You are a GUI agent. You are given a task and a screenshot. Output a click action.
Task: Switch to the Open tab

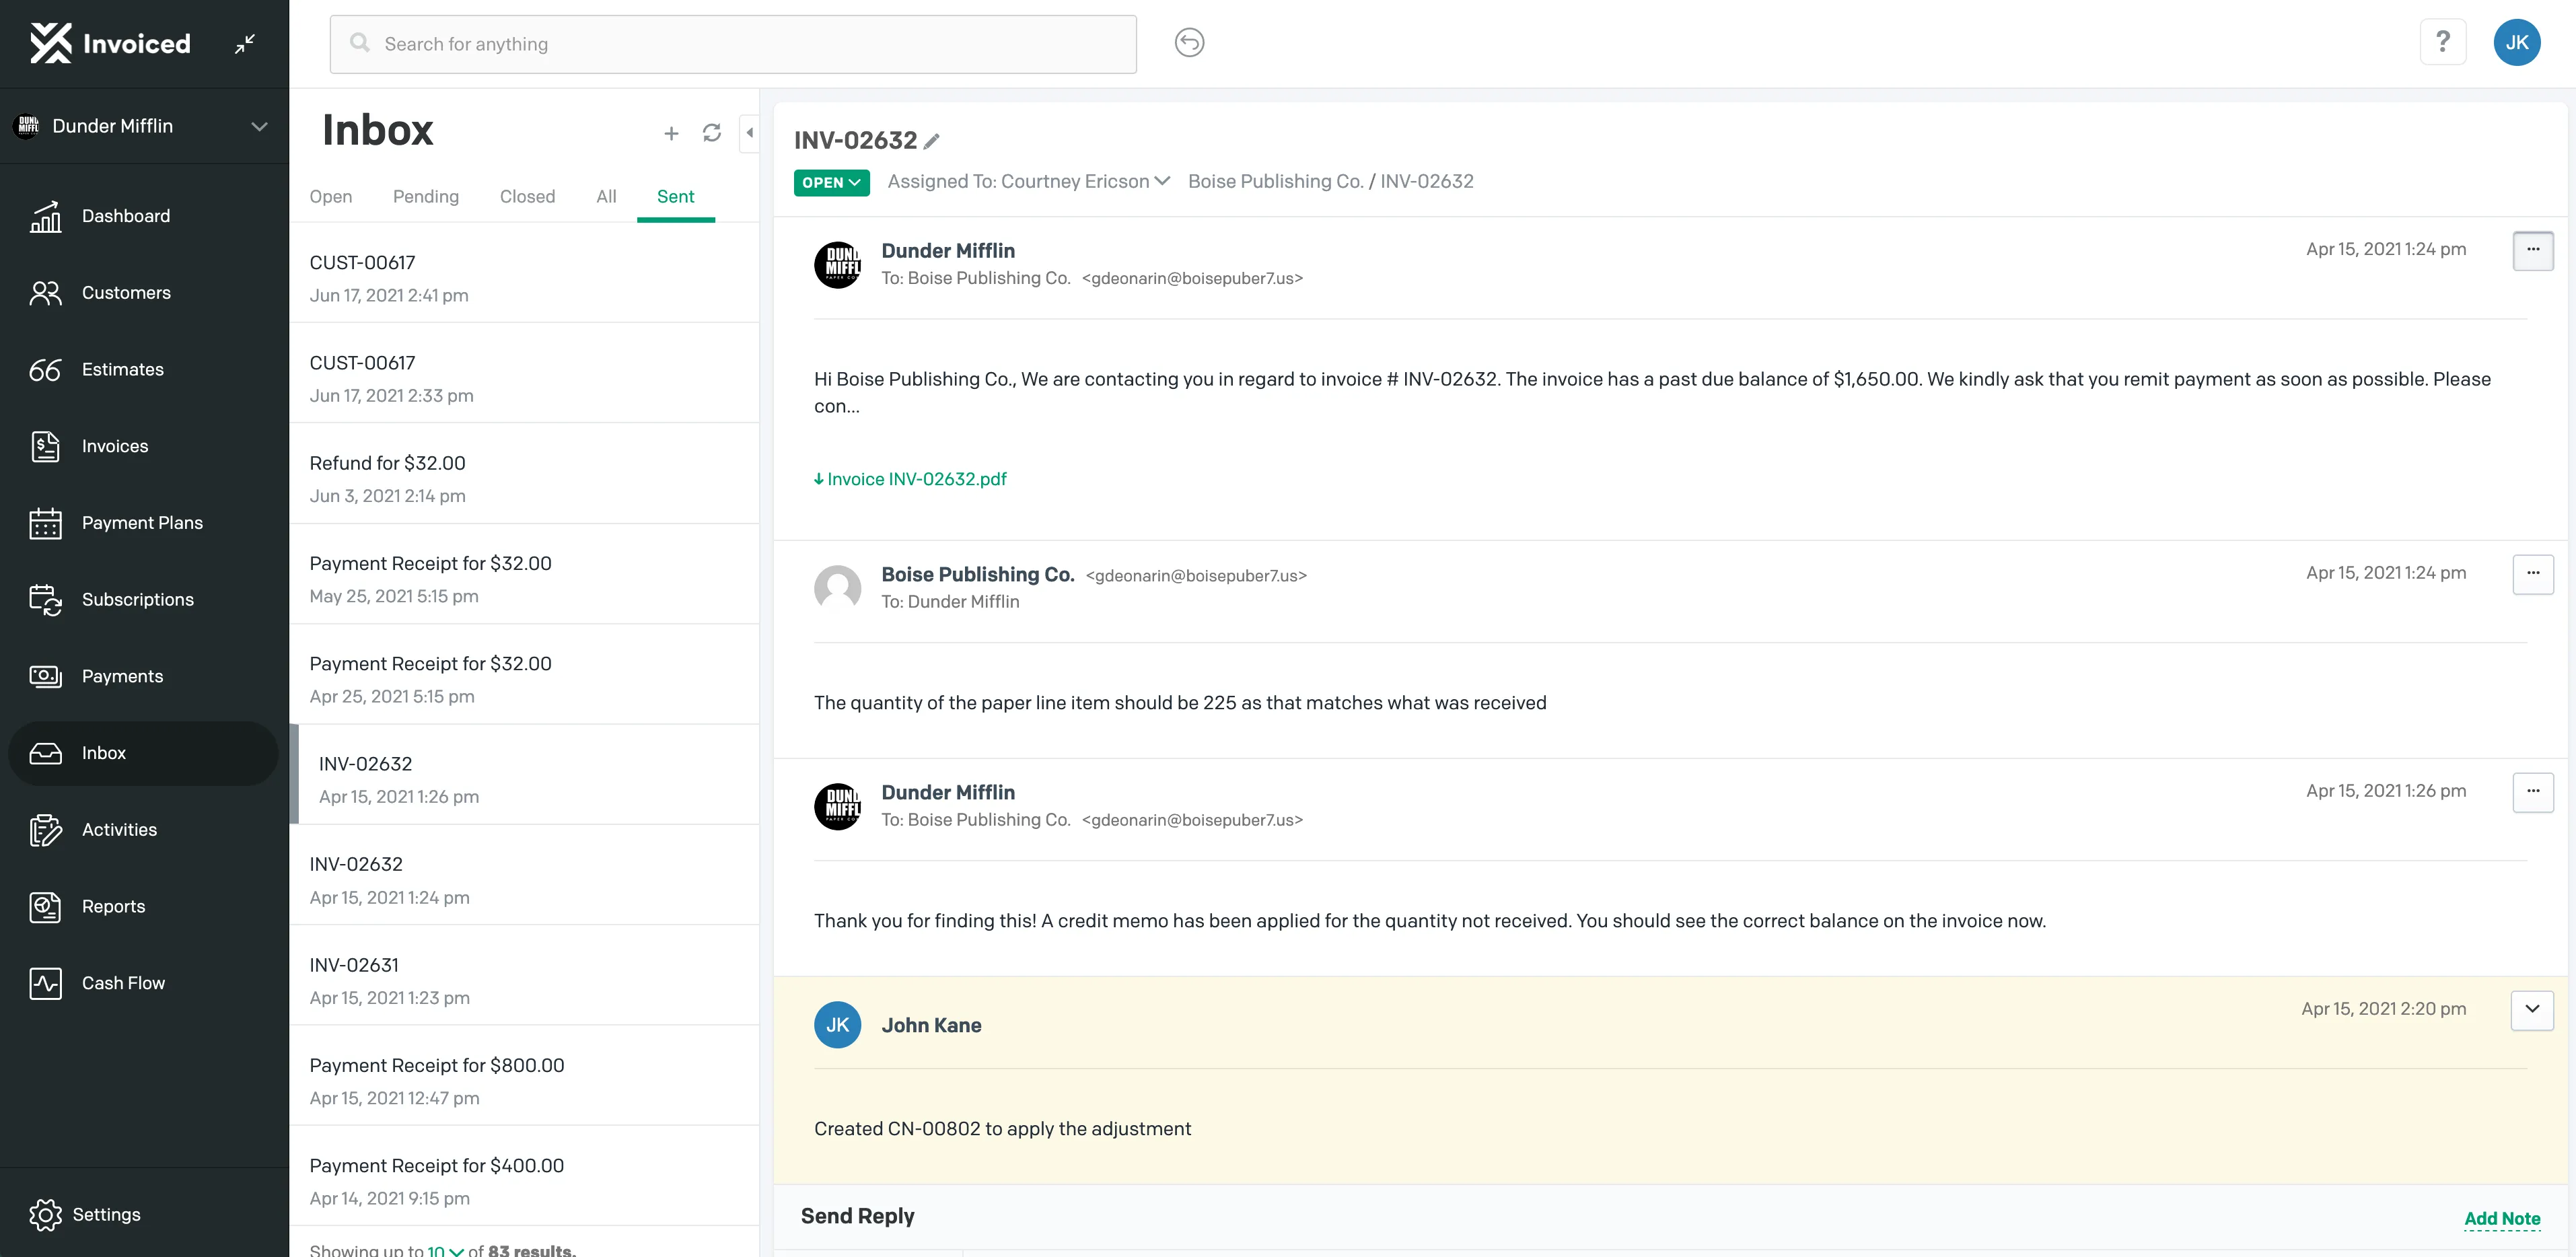click(x=330, y=197)
